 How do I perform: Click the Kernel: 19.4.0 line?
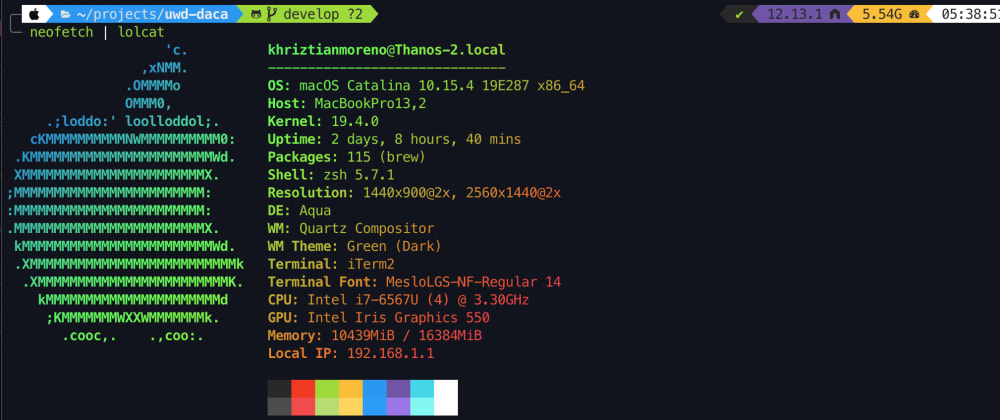tap(323, 121)
